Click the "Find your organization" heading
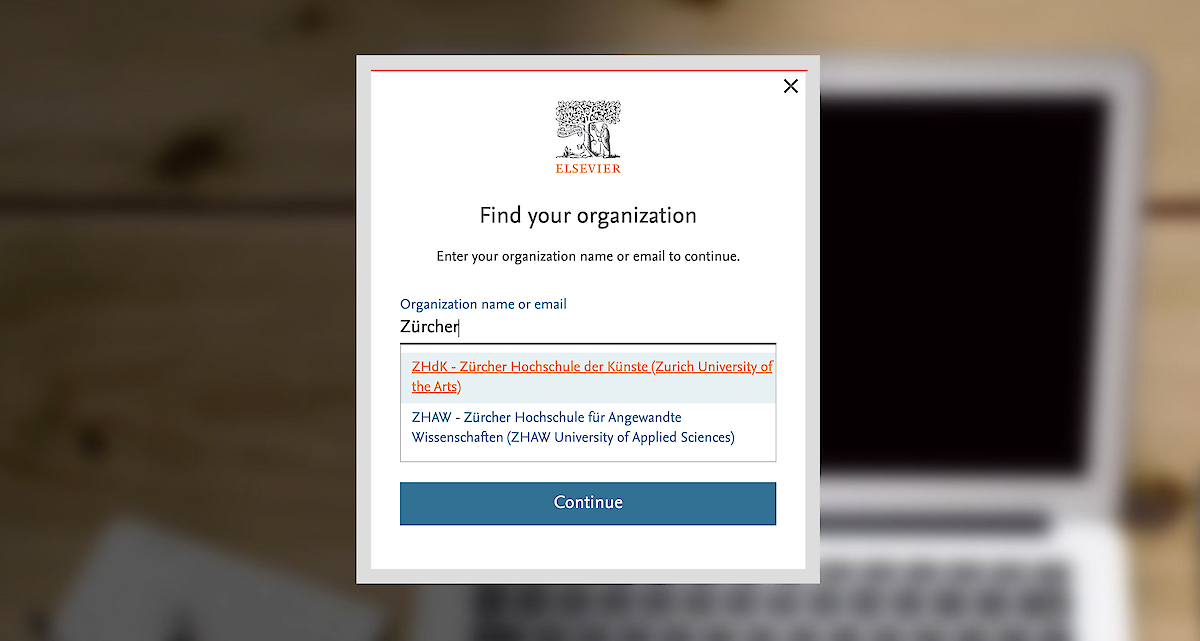1200x641 pixels. click(588, 216)
